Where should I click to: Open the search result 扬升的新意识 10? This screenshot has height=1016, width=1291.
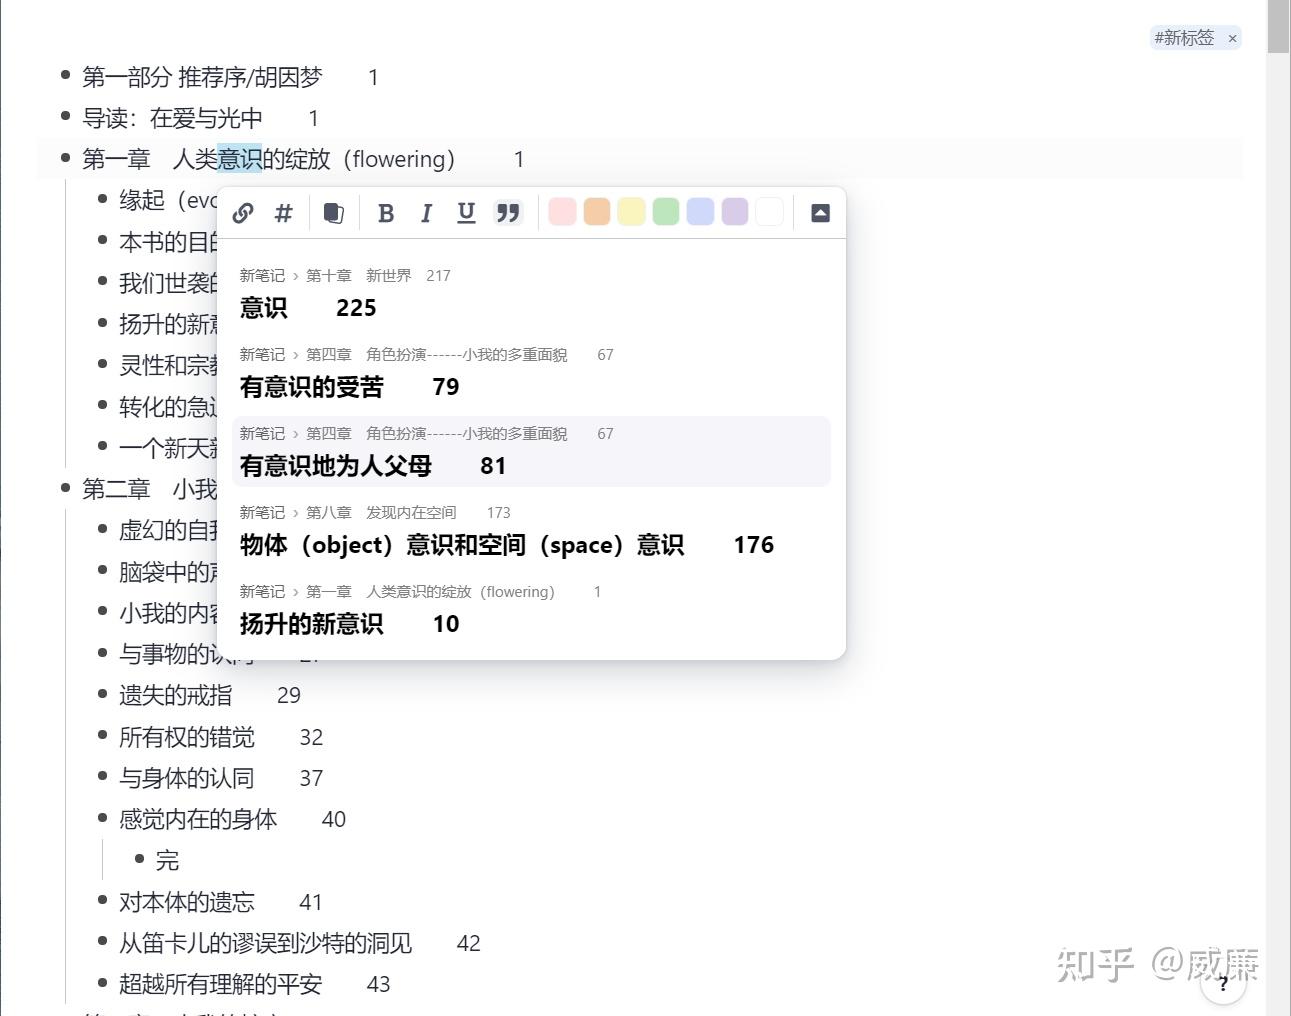pyautogui.click(x=531, y=610)
